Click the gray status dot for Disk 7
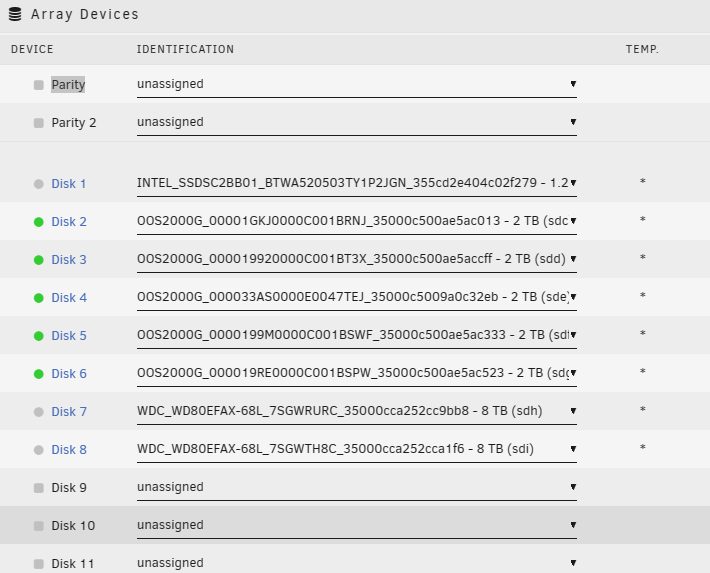Viewport: 710px width, 573px height. pyautogui.click(x=38, y=412)
